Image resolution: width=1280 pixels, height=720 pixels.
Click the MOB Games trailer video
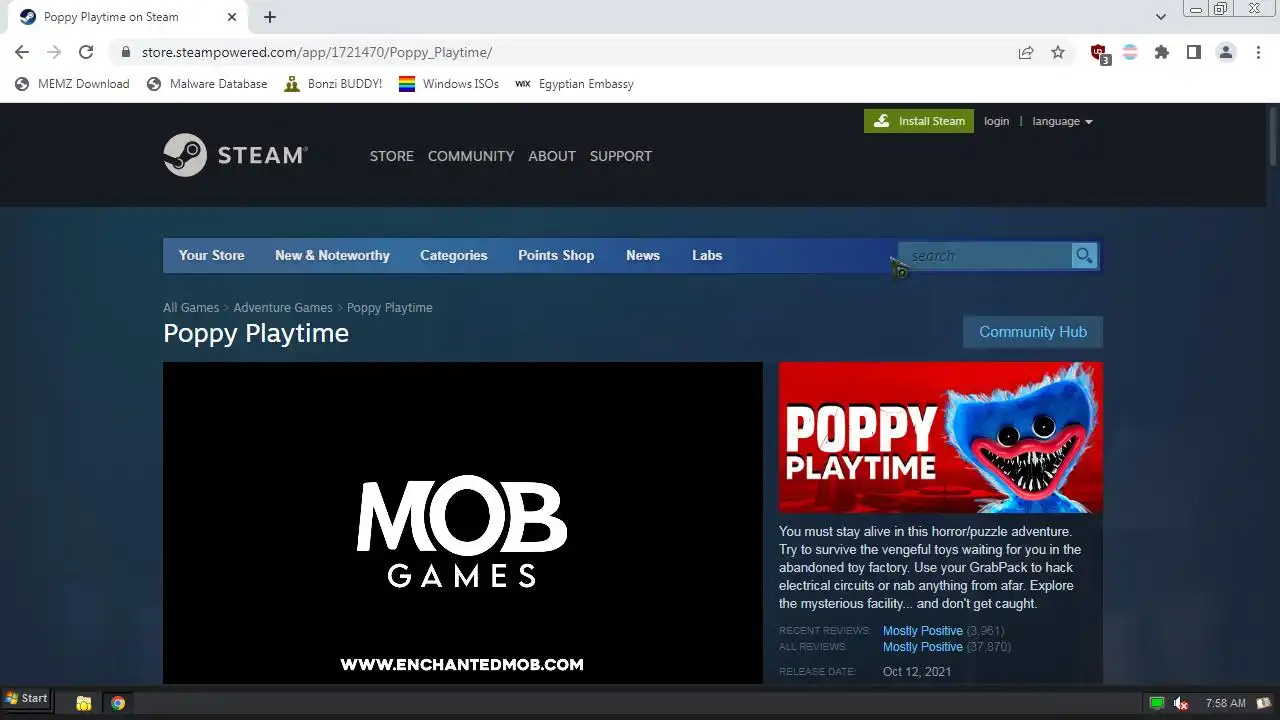(x=463, y=523)
